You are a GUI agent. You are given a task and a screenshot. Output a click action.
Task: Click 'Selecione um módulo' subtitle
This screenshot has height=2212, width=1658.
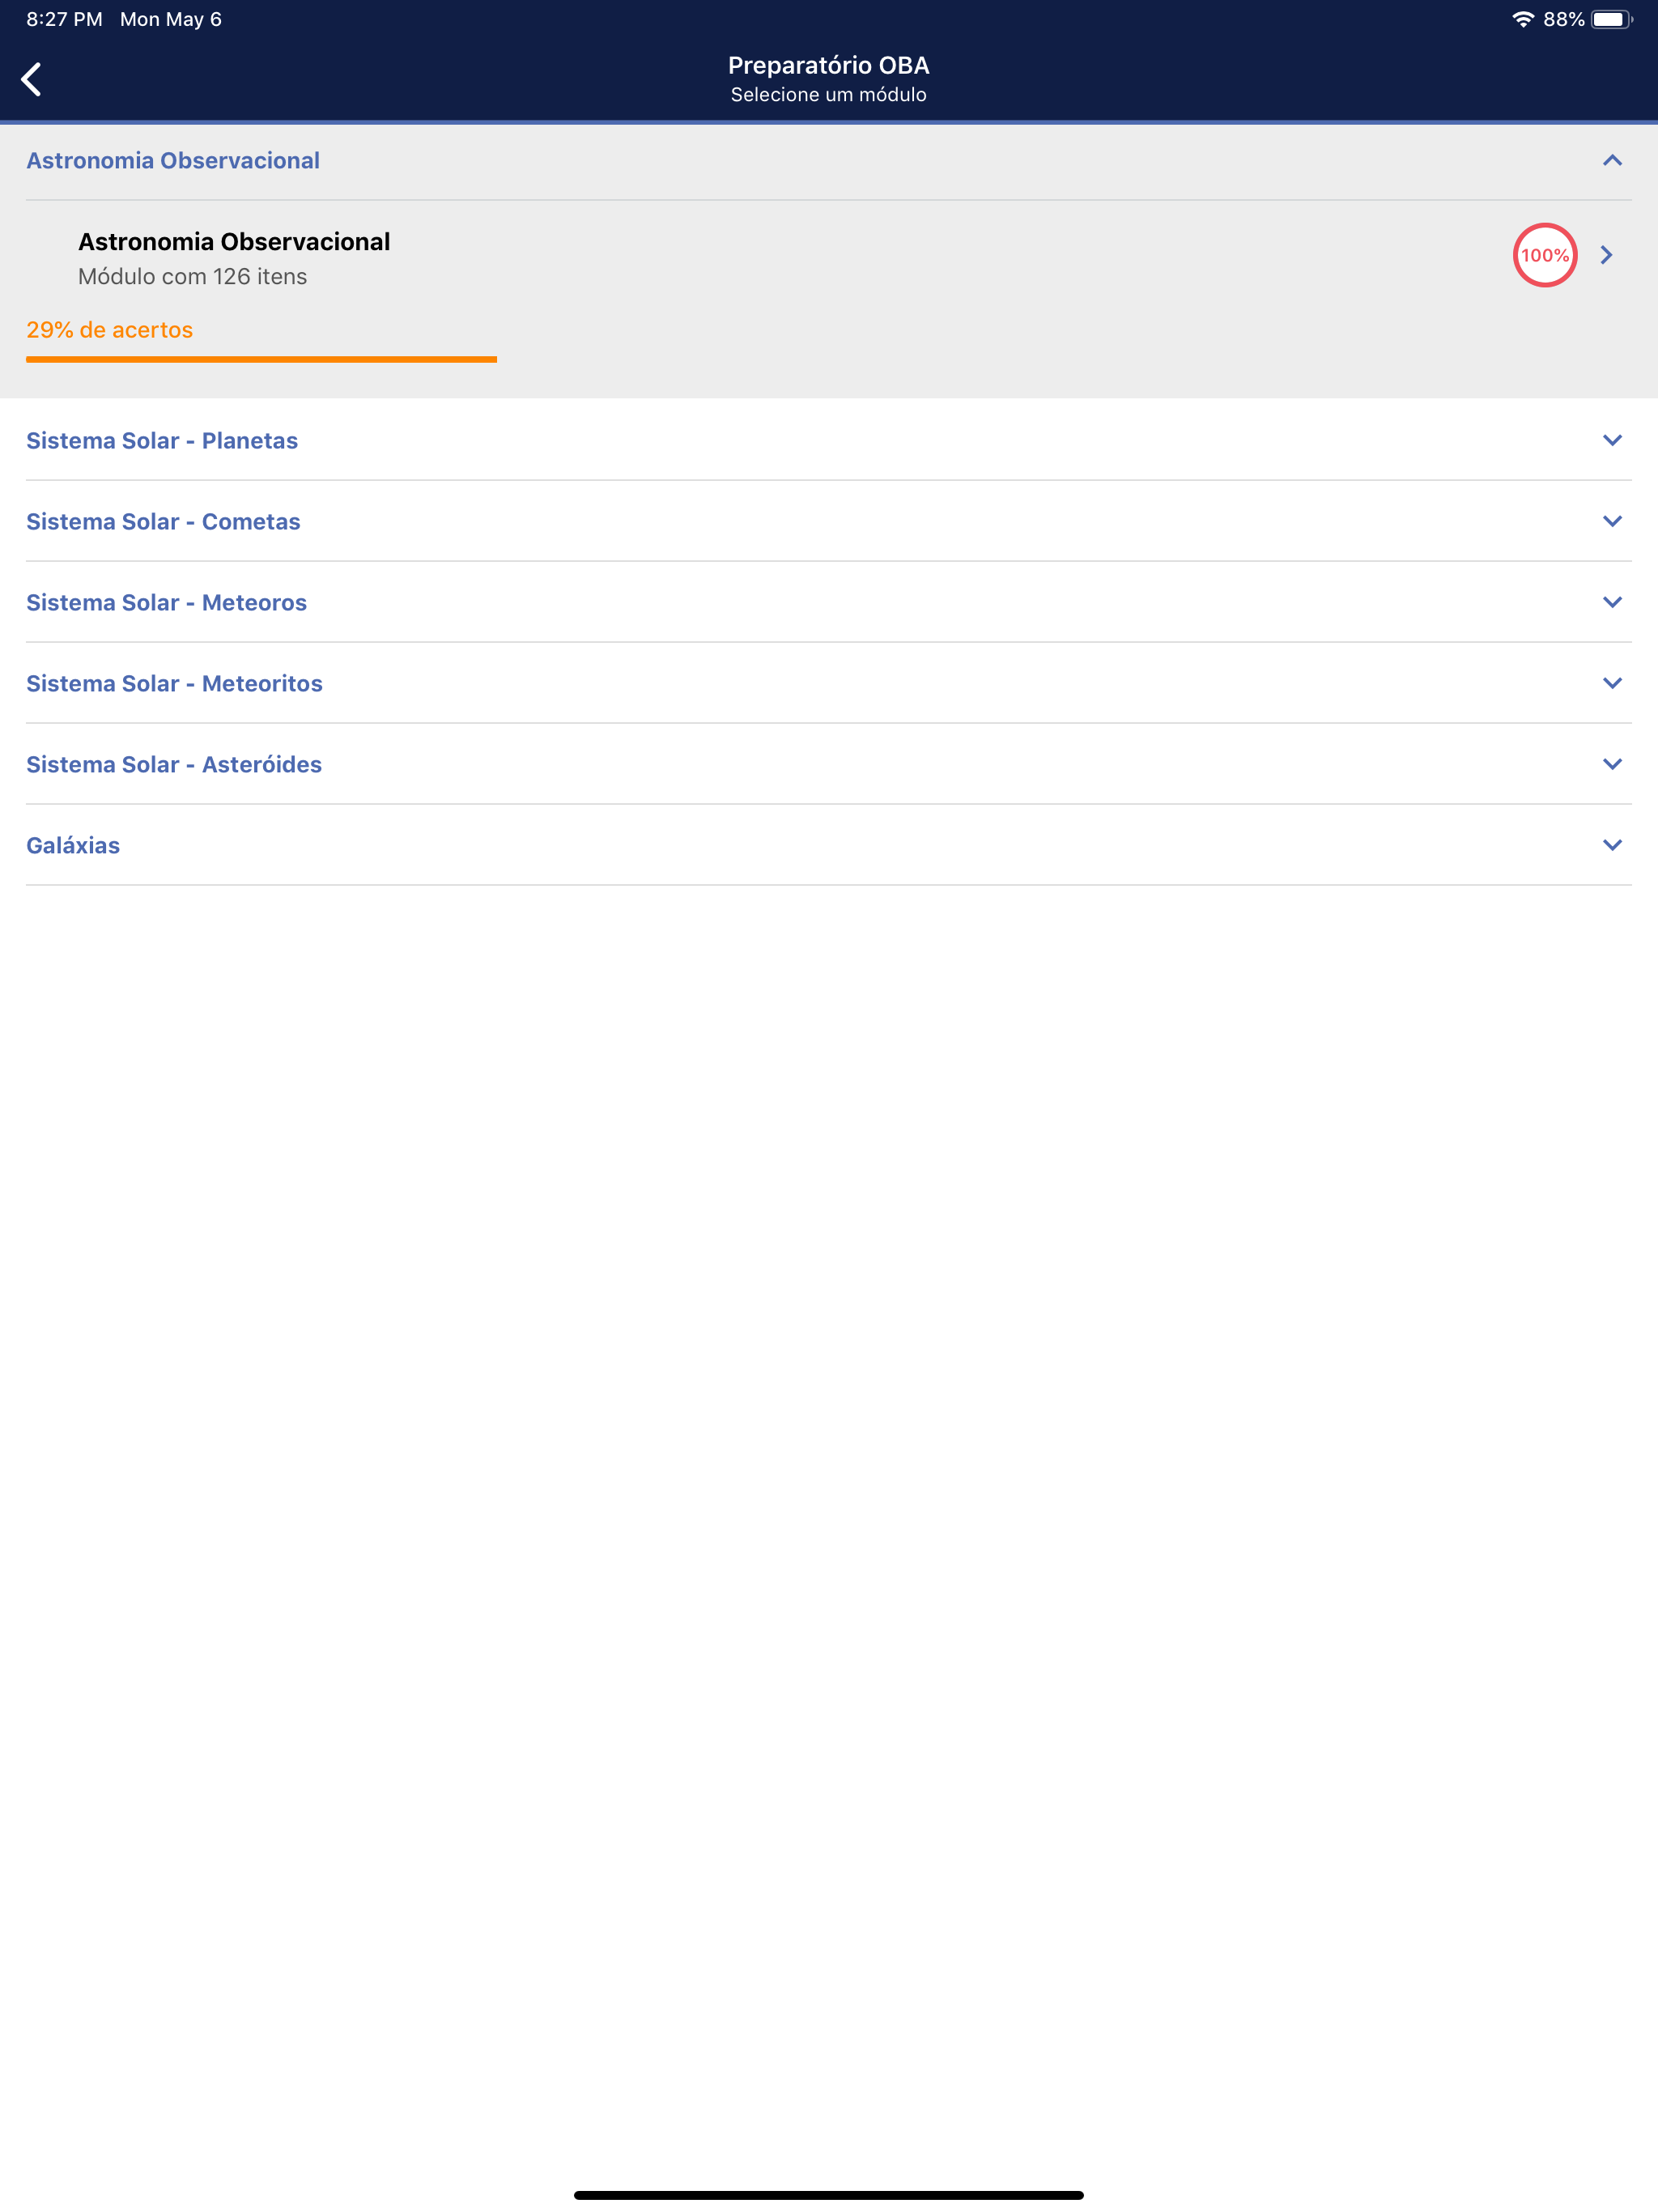(x=828, y=94)
